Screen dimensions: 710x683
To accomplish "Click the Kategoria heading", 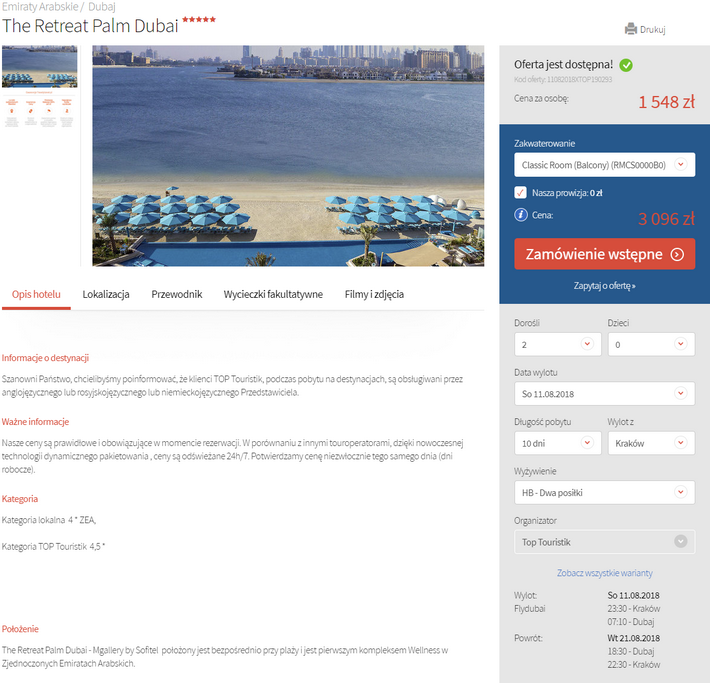I will (20, 499).
